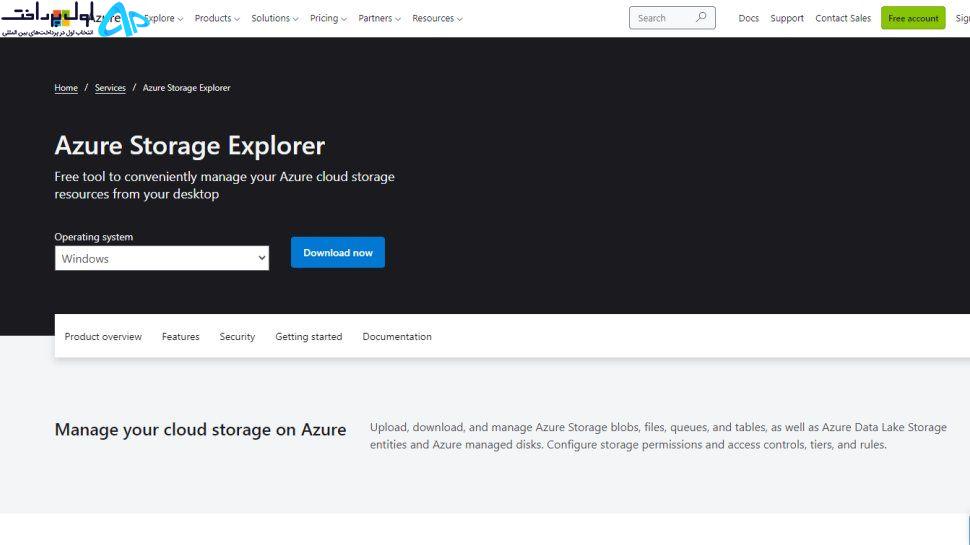The width and height of the screenshot is (970, 545).
Task: Expand the Products dropdown menu
Action: point(217,19)
